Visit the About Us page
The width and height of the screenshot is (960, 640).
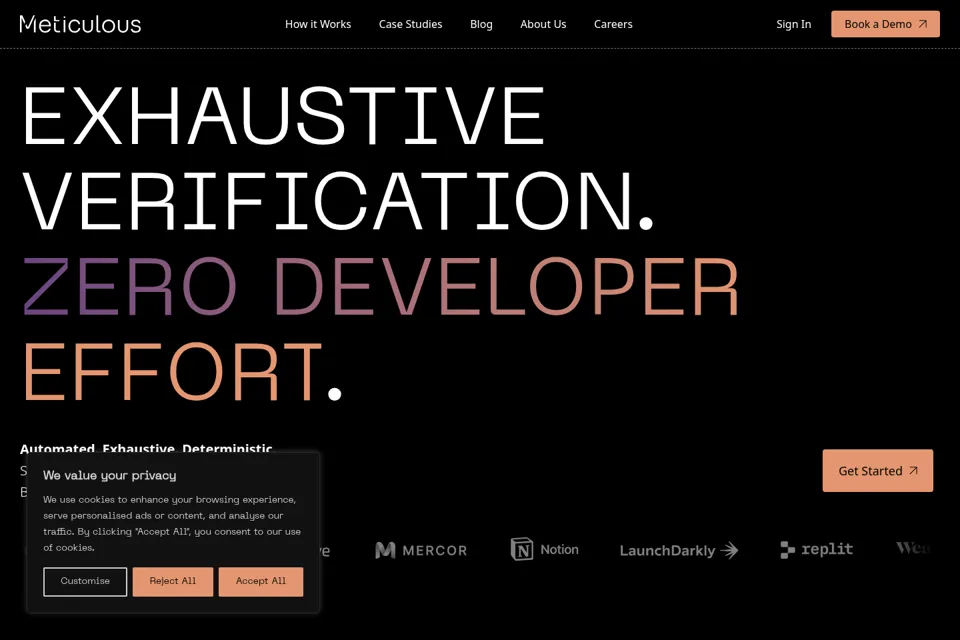pyautogui.click(x=543, y=24)
